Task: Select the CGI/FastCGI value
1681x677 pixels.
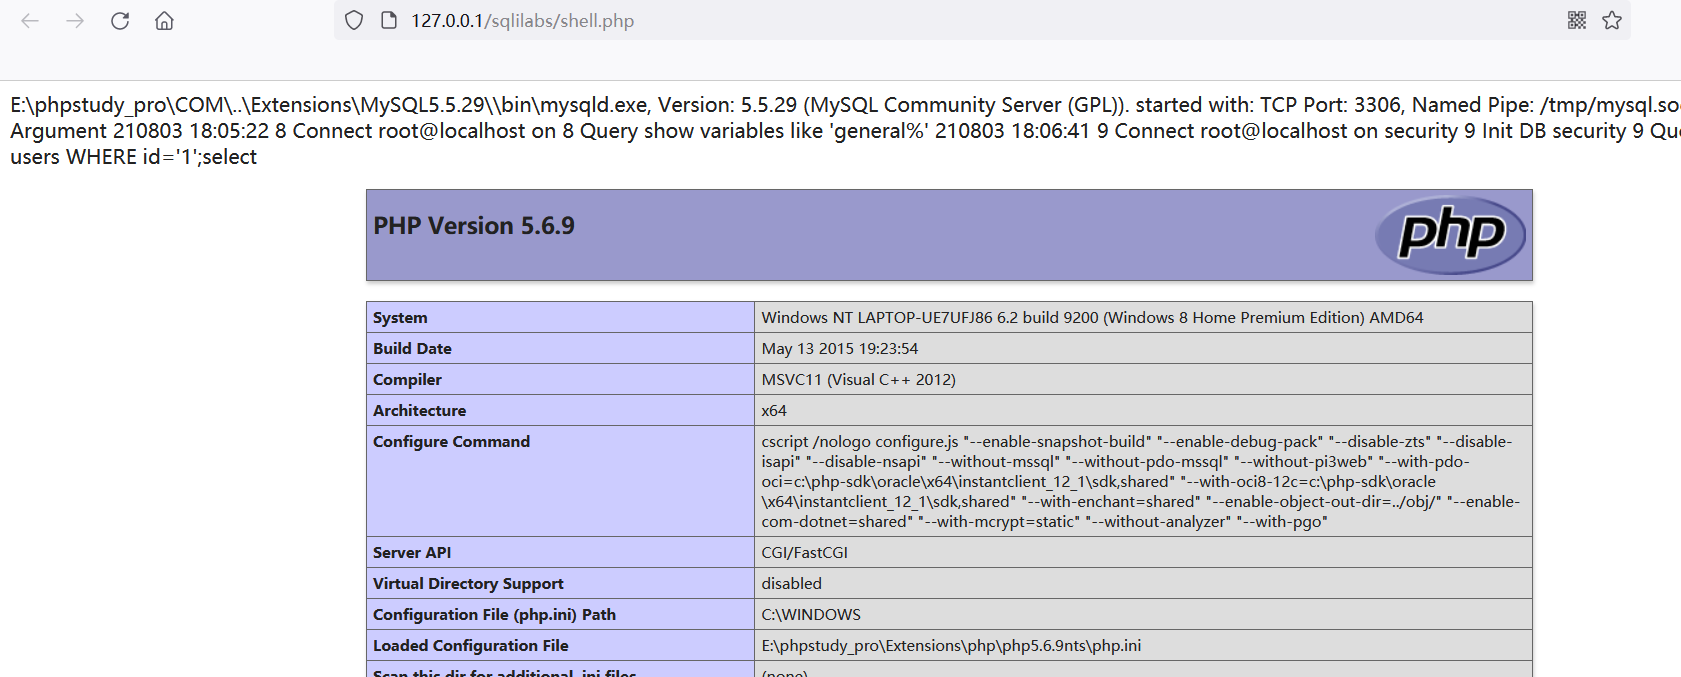Action: pyautogui.click(x=804, y=553)
